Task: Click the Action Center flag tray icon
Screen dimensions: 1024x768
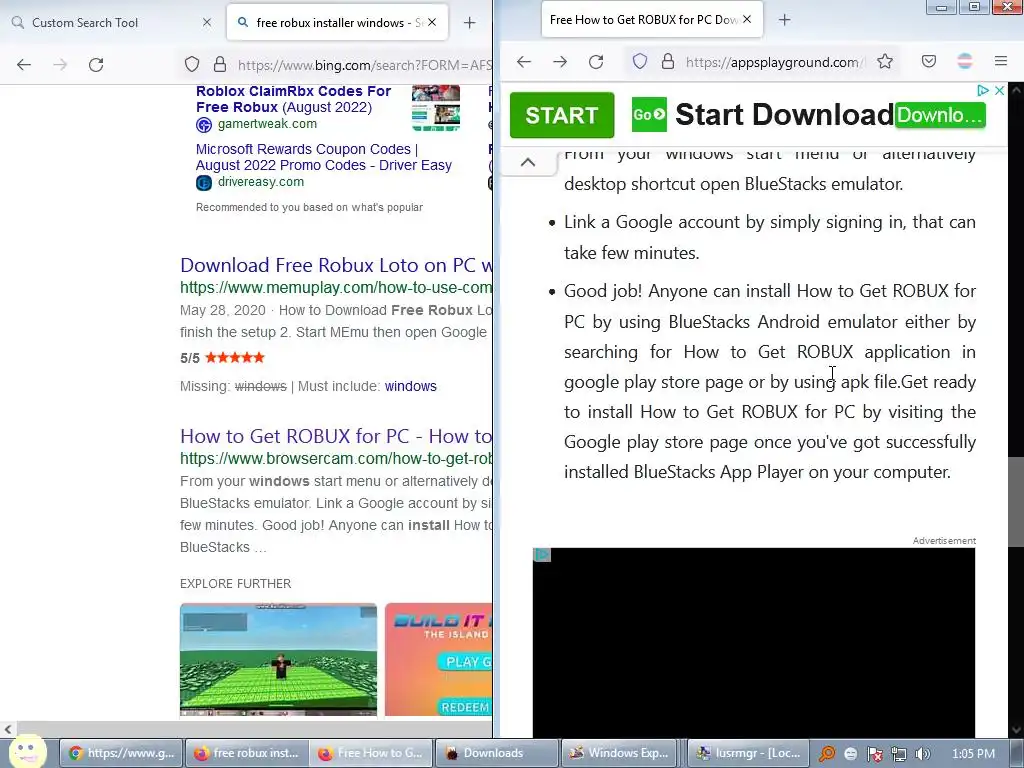Action: 875,754
